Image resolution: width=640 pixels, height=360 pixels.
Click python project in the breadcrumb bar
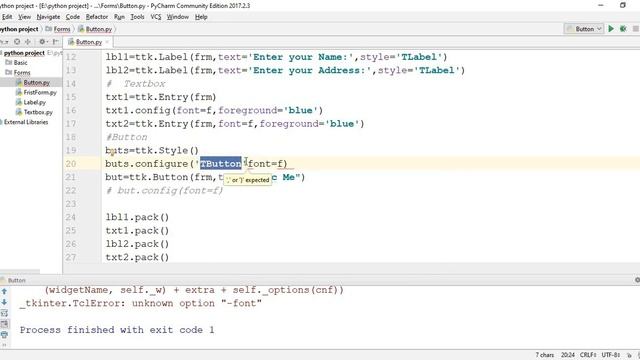(x=19, y=29)
